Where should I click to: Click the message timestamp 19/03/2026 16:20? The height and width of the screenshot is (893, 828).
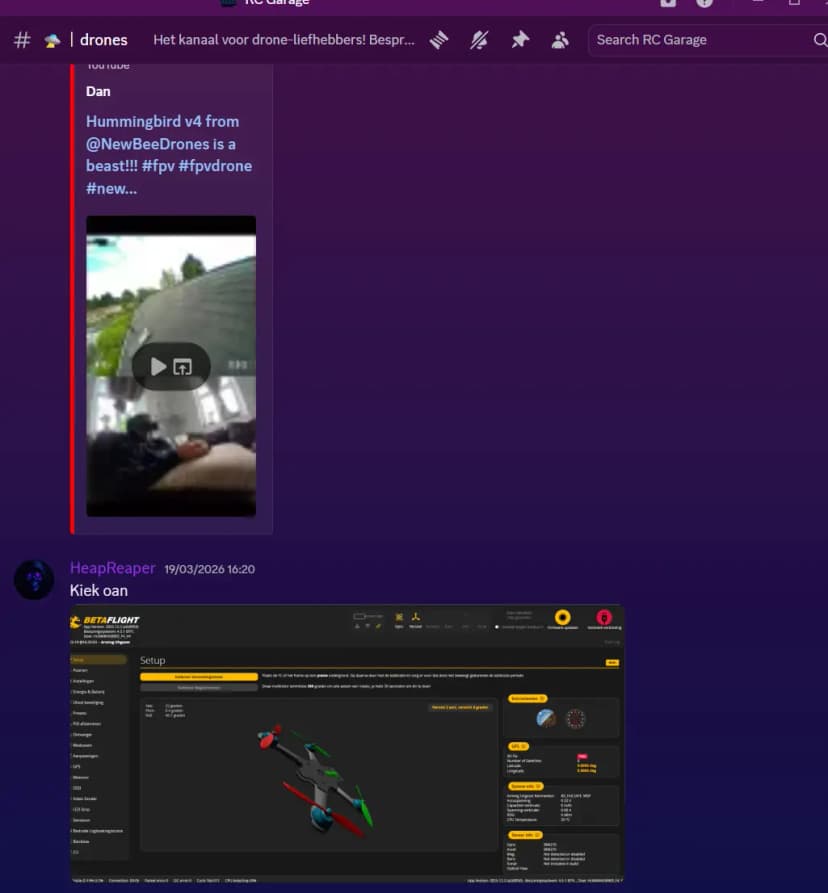click(x=210, y=569)
